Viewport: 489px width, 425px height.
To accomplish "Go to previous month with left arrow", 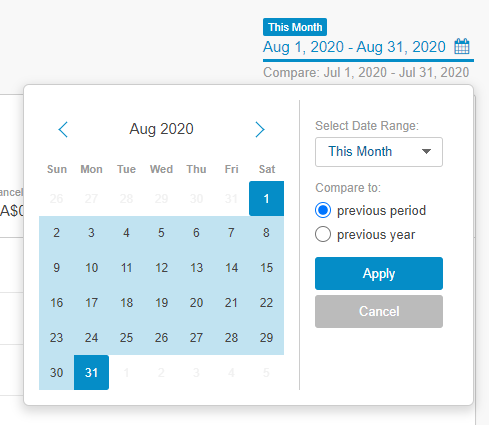I will coord(63,129).
